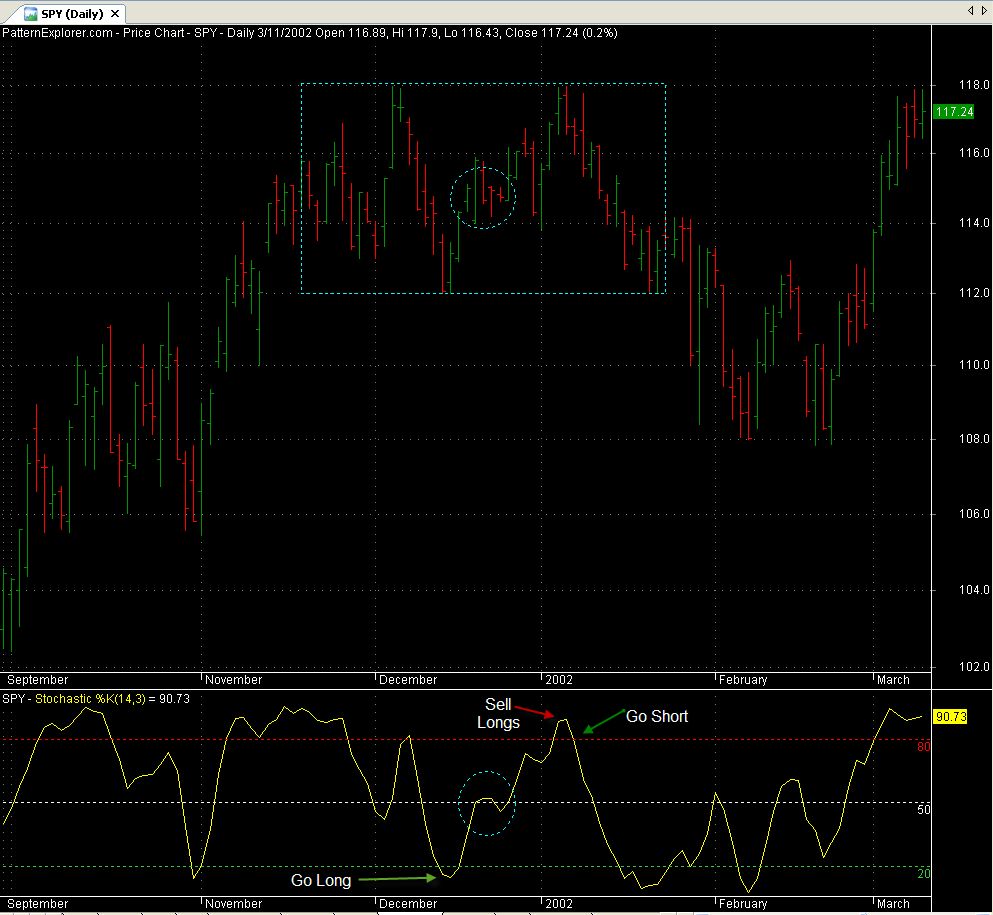Close the SPY (Daily) tab
Screen dimensions: 993x915
114,14
